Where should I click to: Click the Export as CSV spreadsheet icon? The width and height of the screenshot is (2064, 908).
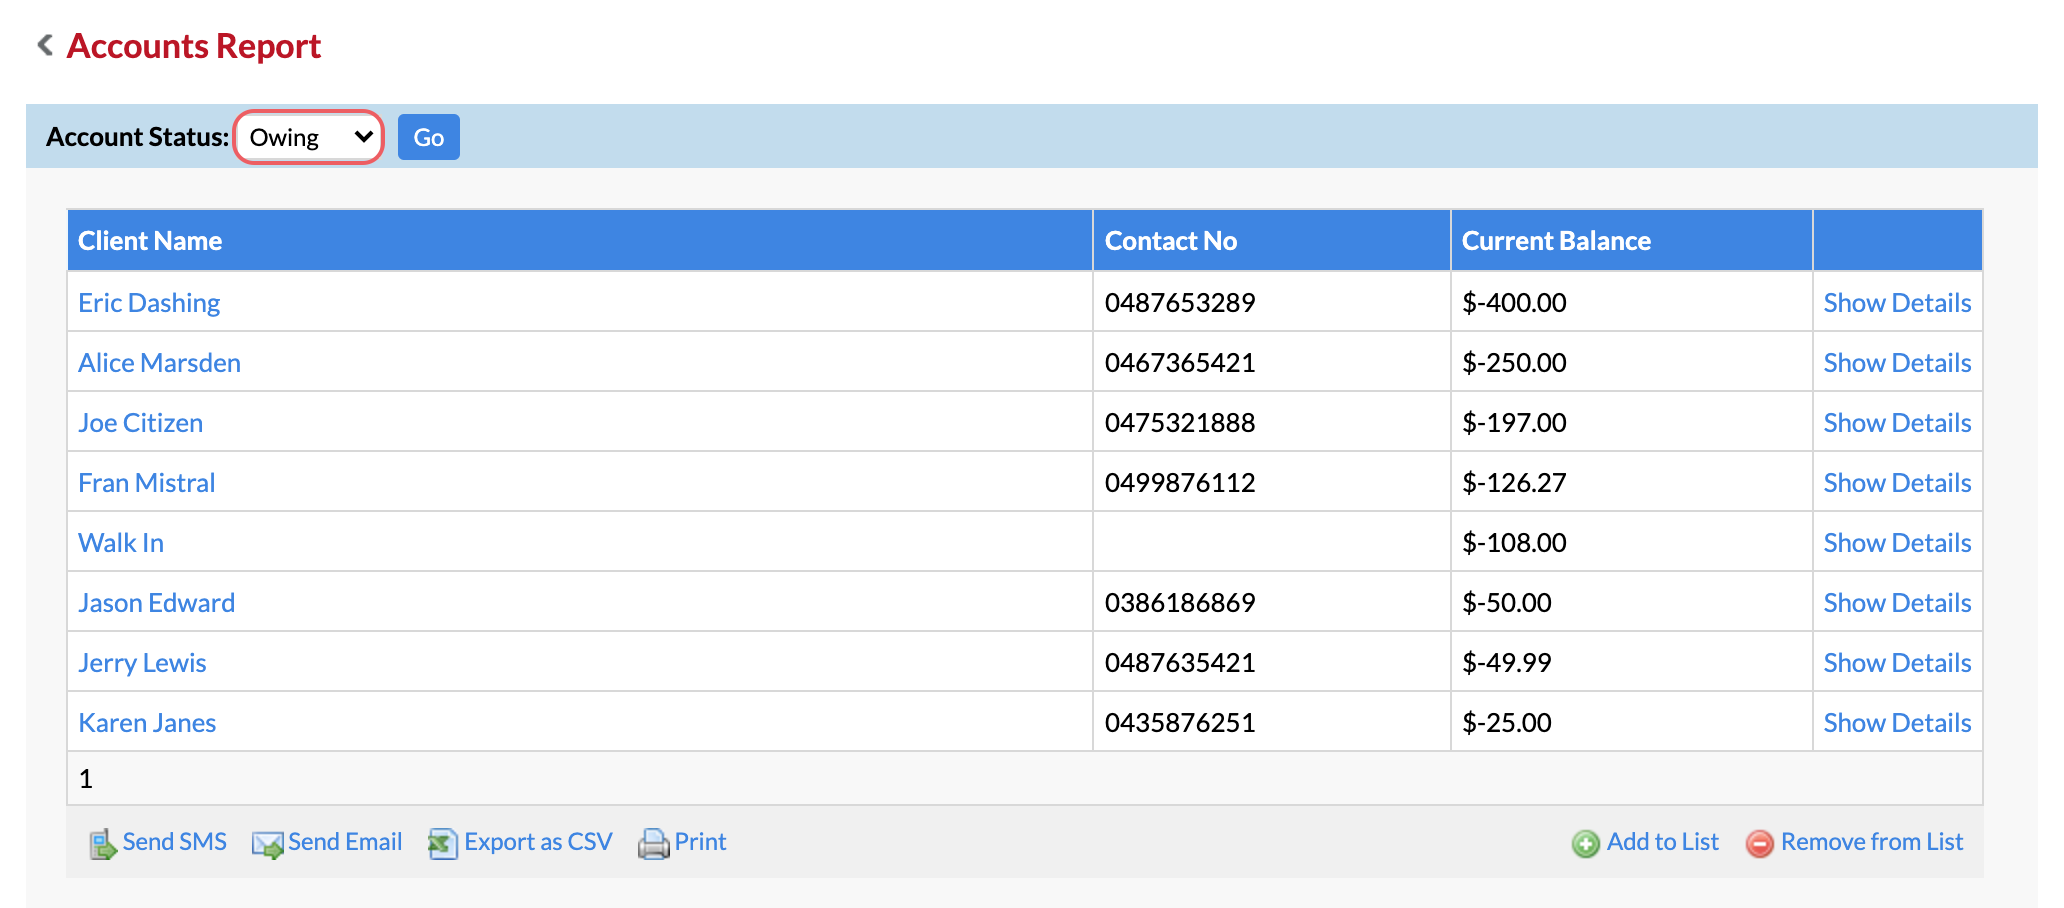[x=443, y=844]
